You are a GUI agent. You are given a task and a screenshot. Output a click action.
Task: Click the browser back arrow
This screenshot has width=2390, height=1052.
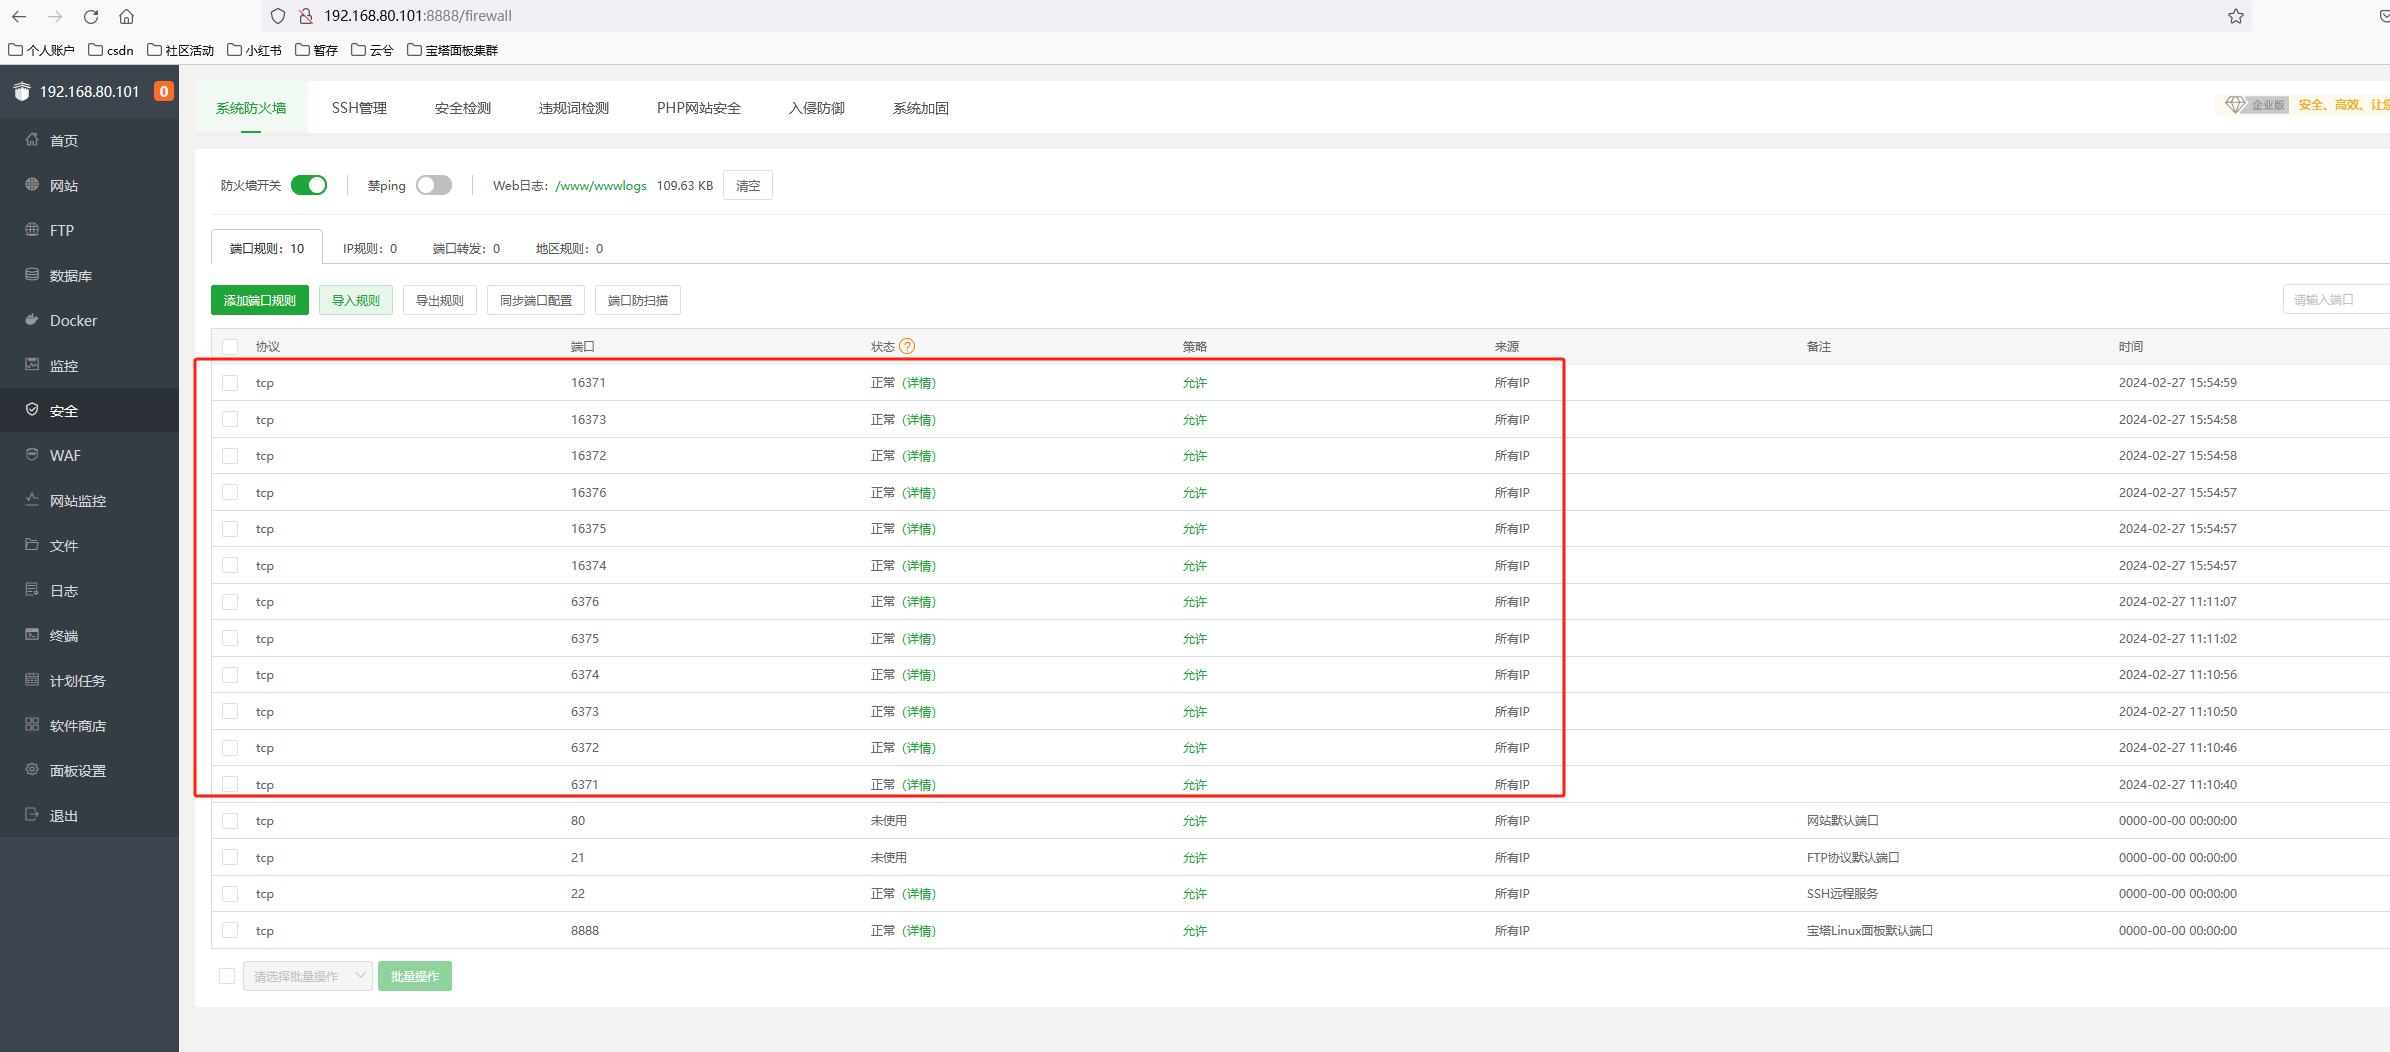pyautogui.click(x=19, y=16)
